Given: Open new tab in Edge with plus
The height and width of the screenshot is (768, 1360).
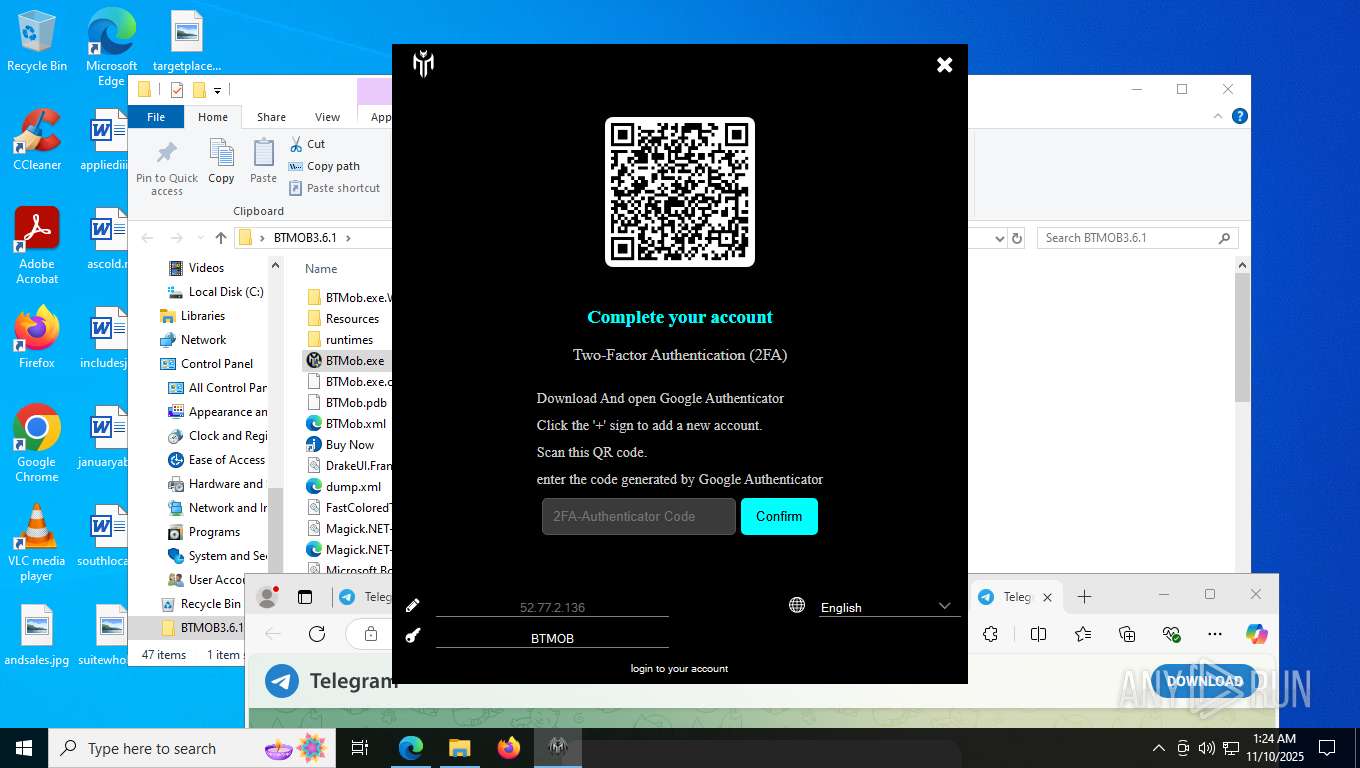Looking at the screenshot, I should coord(1084,597).
